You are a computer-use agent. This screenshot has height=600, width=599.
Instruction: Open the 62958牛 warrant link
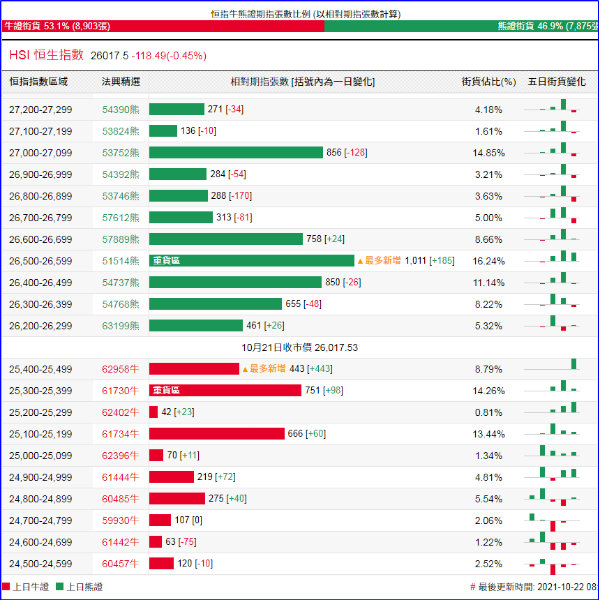point(120,369)
